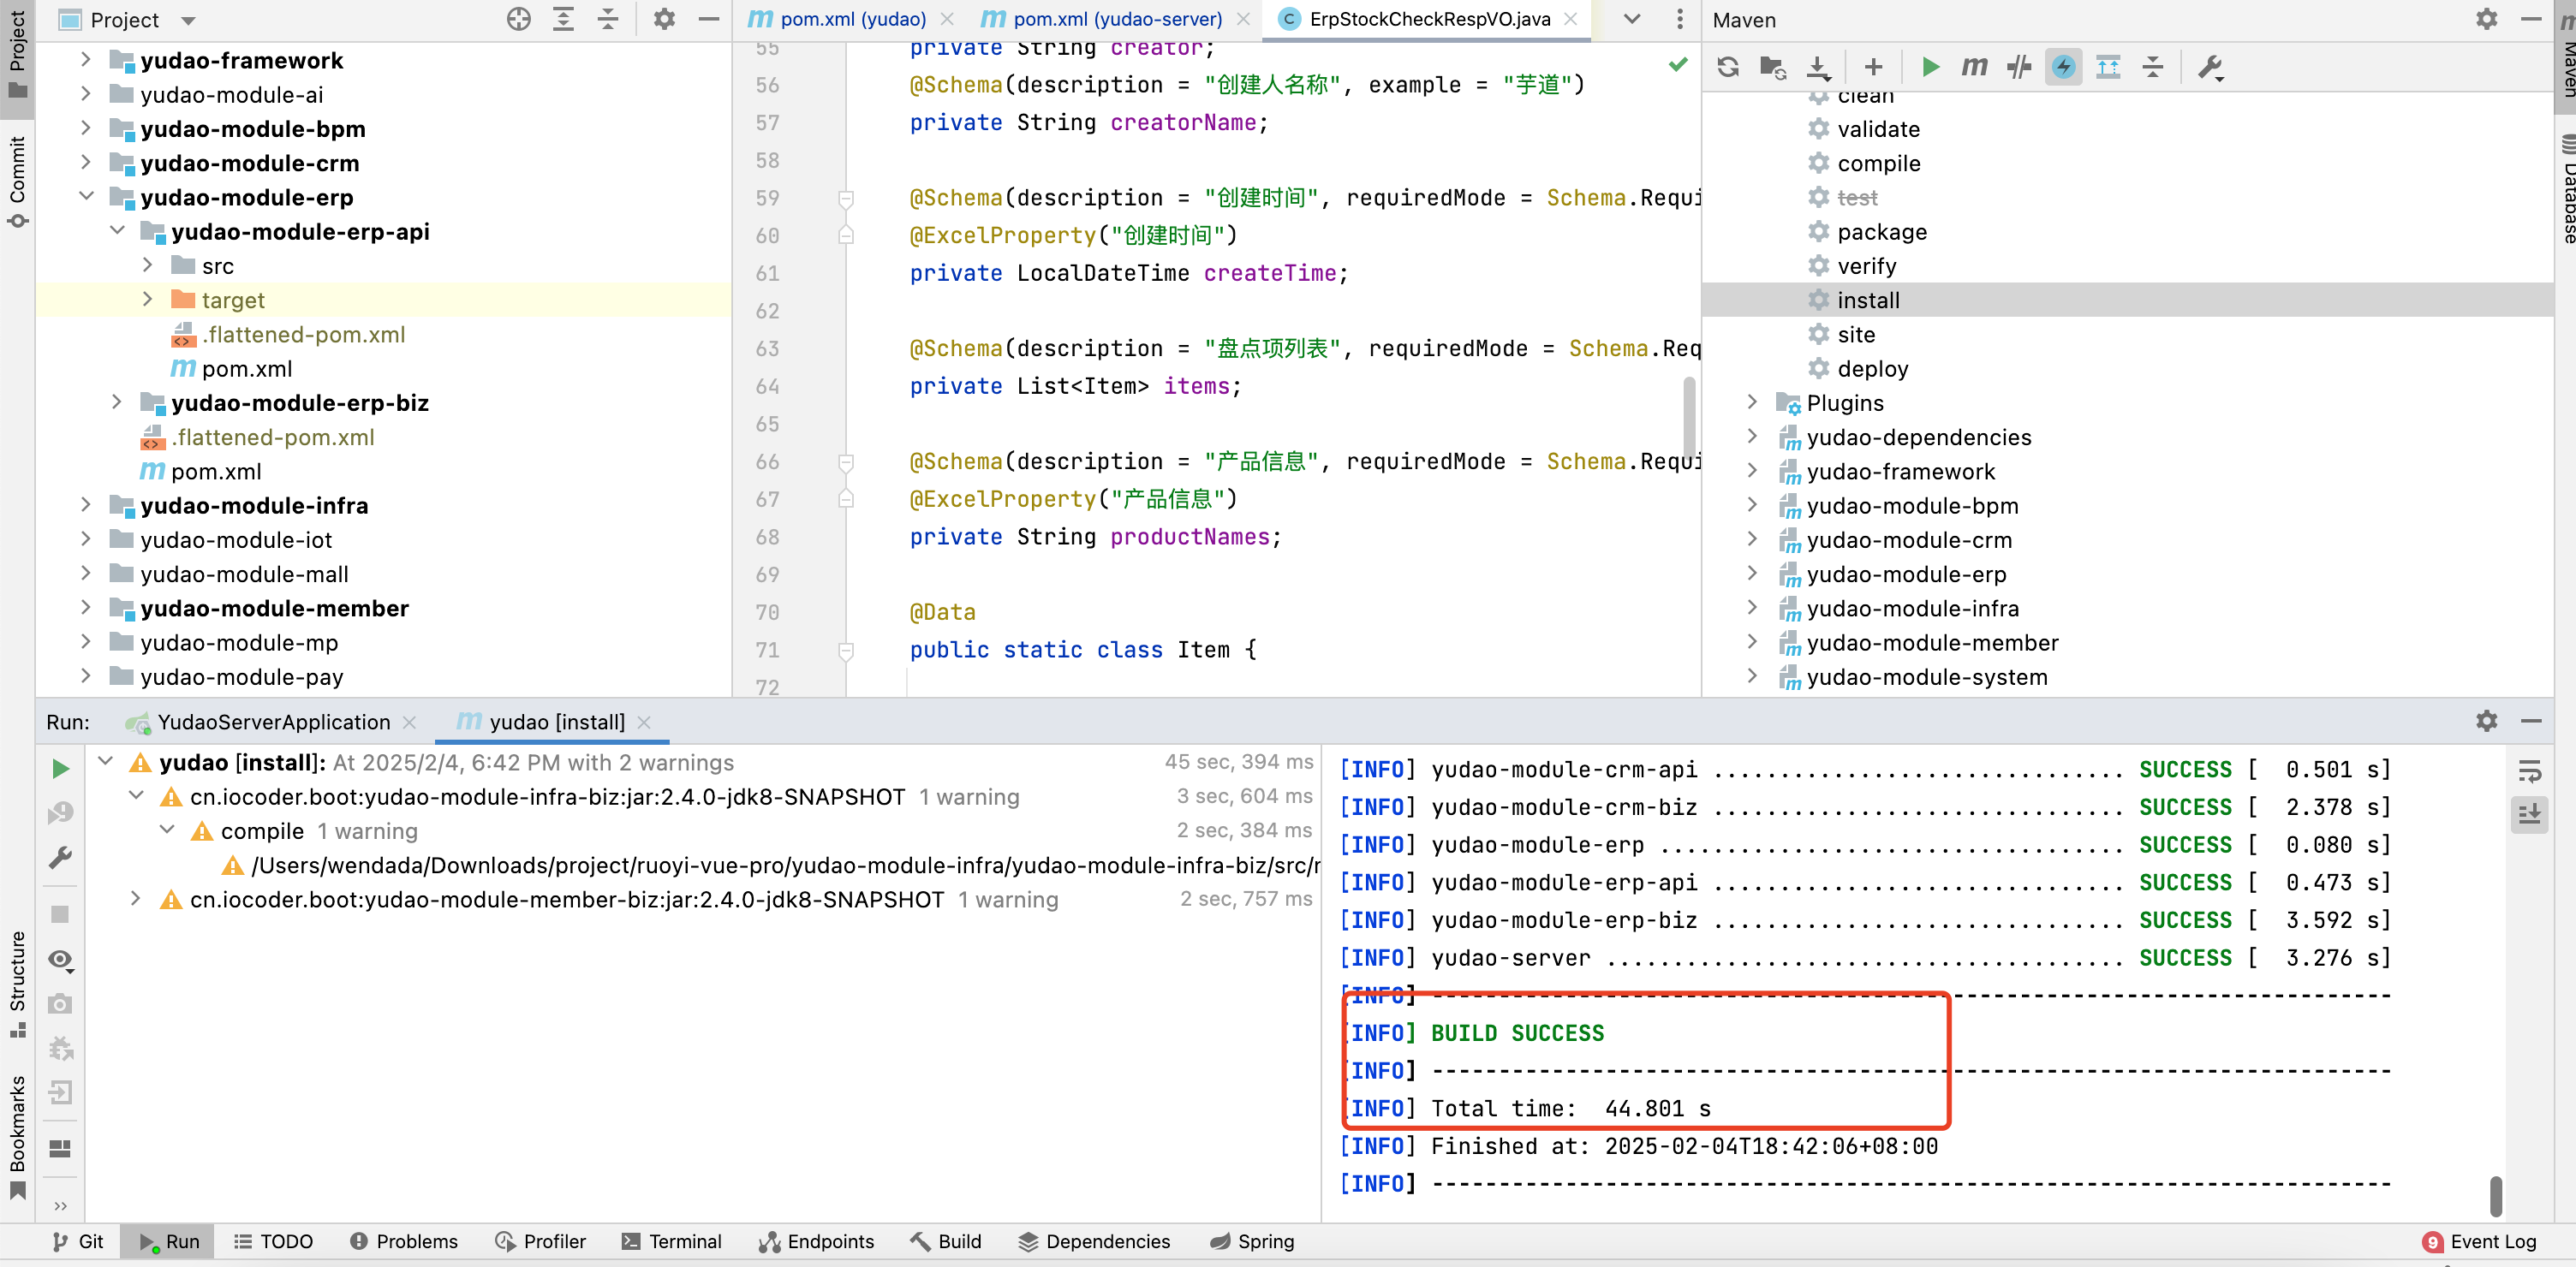
Task: Open Project view dropdown
Action: click(x=189, y=20)
